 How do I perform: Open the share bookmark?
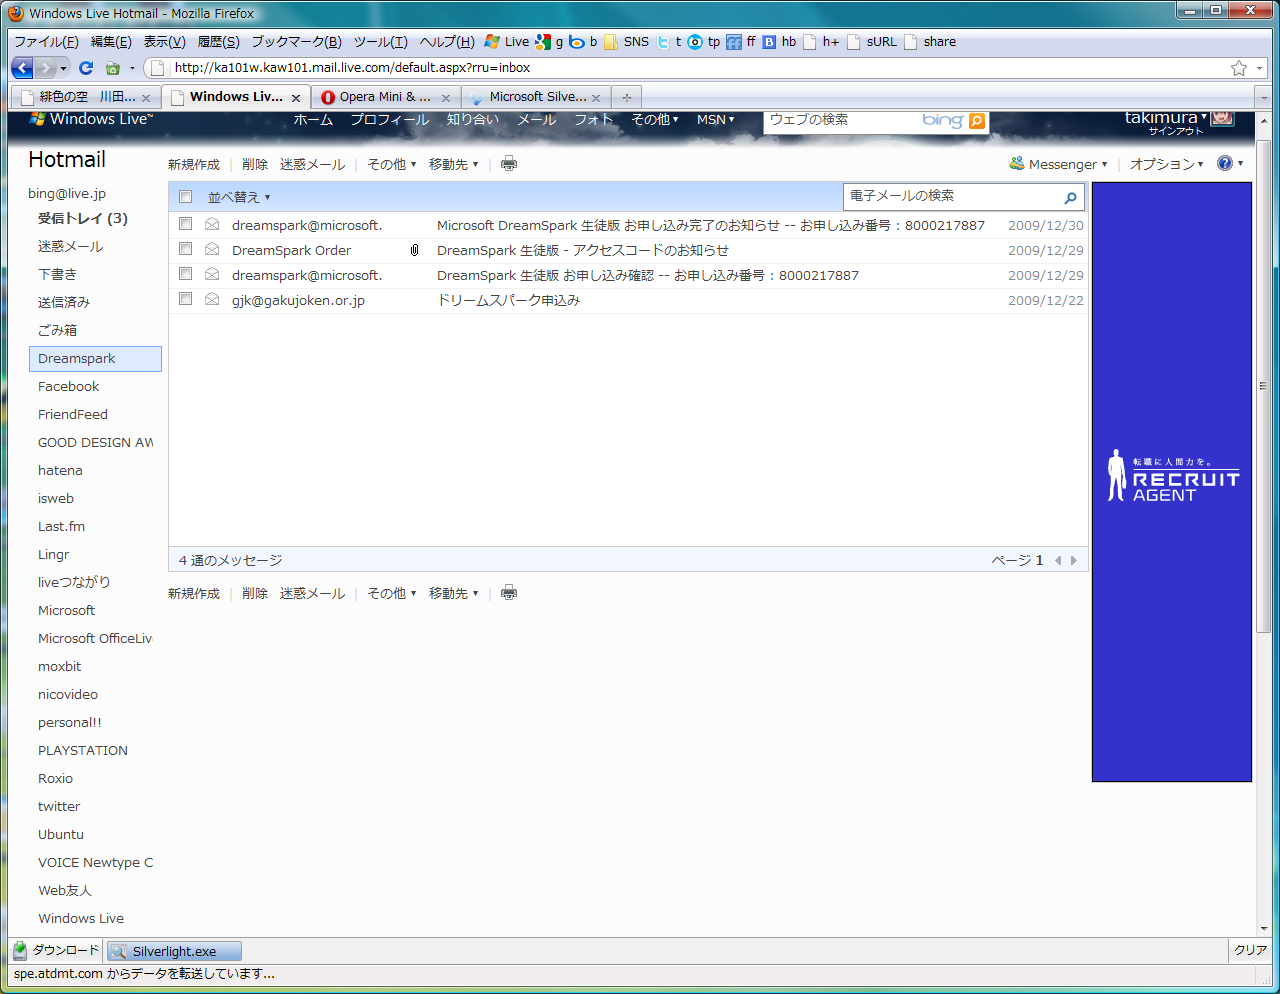(930, 42)
